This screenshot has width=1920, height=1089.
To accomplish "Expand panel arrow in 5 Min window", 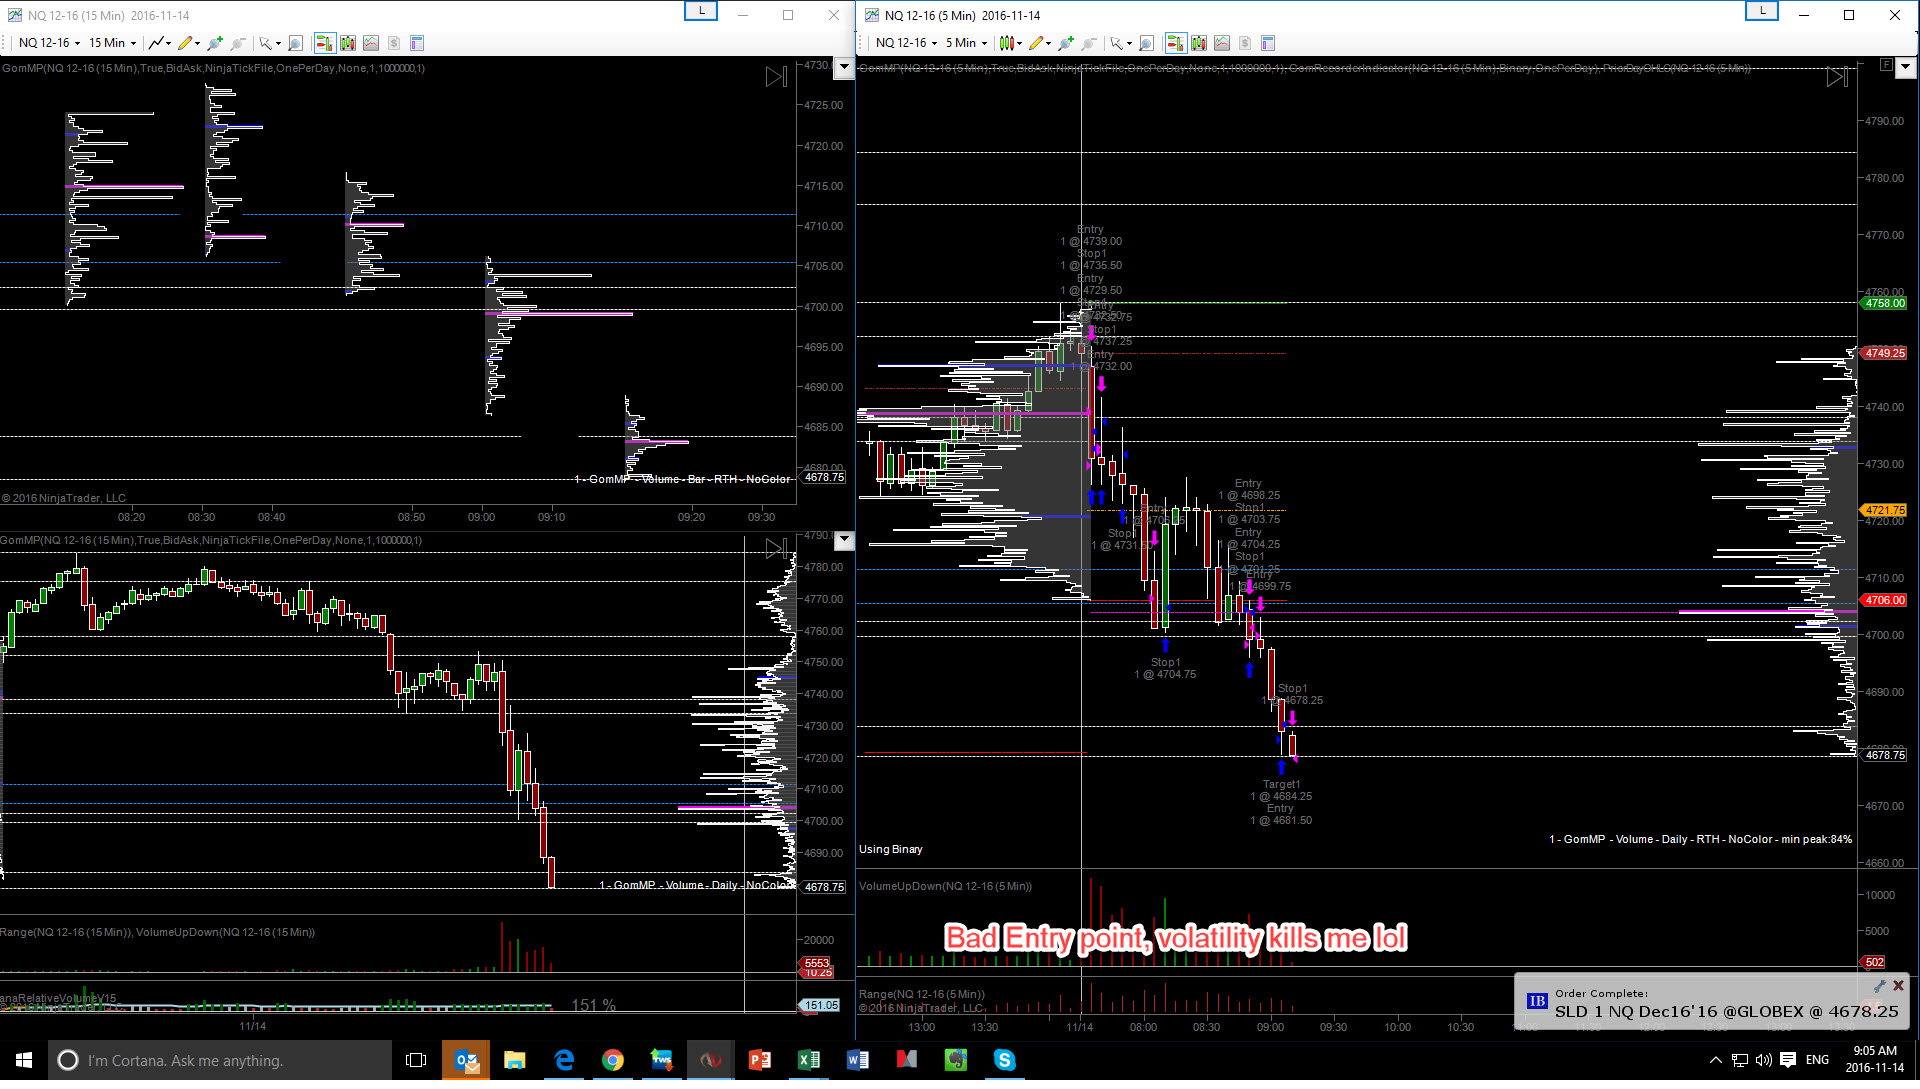I will point(1905,67).
